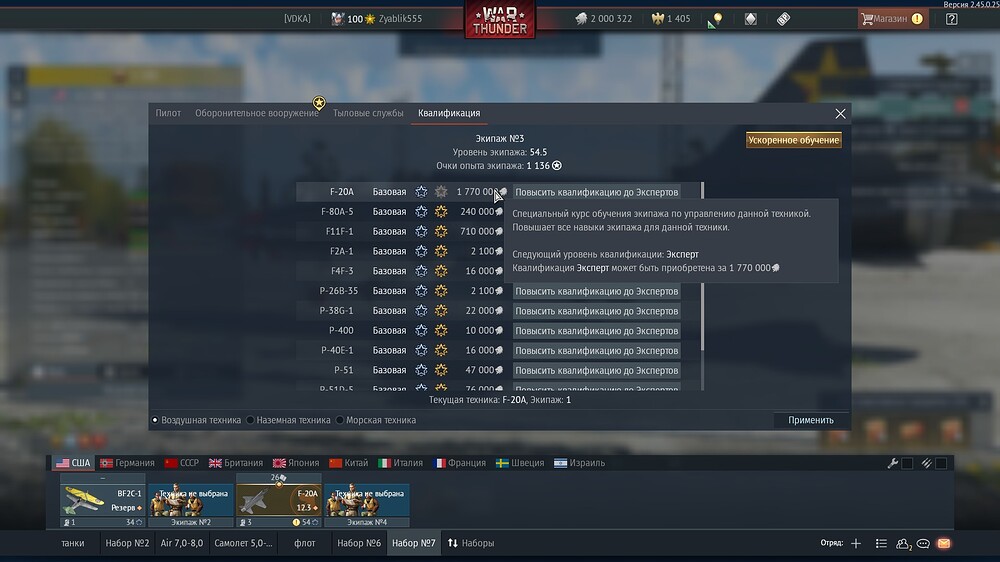Open the wrench settings icon
1000x562 pixels.
893,463
